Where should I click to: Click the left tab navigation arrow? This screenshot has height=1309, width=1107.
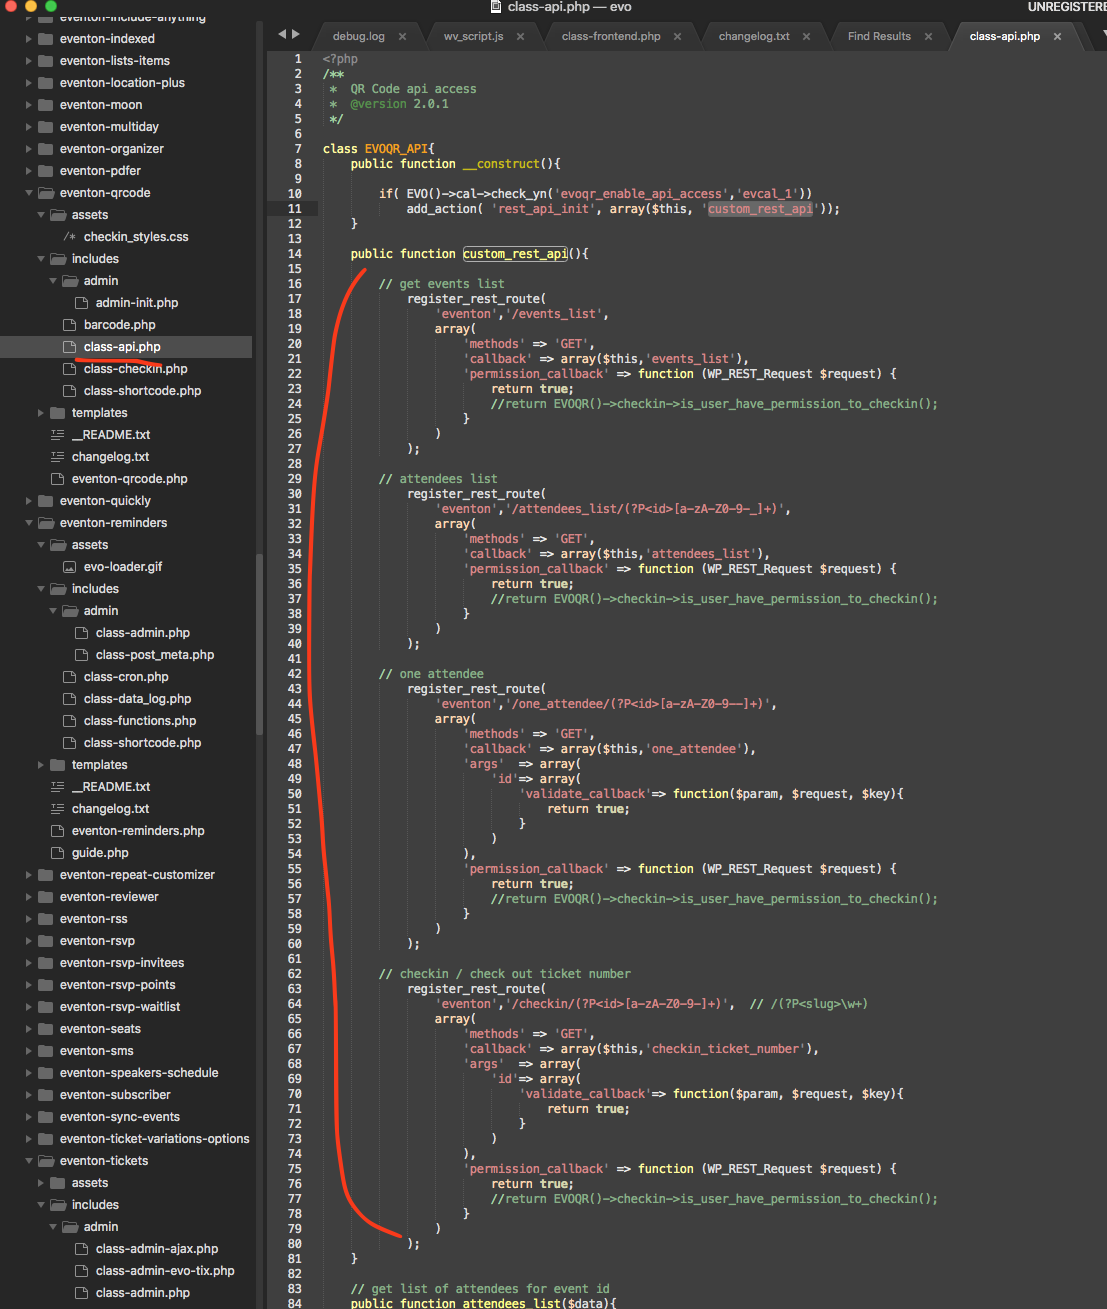(282, 35)
